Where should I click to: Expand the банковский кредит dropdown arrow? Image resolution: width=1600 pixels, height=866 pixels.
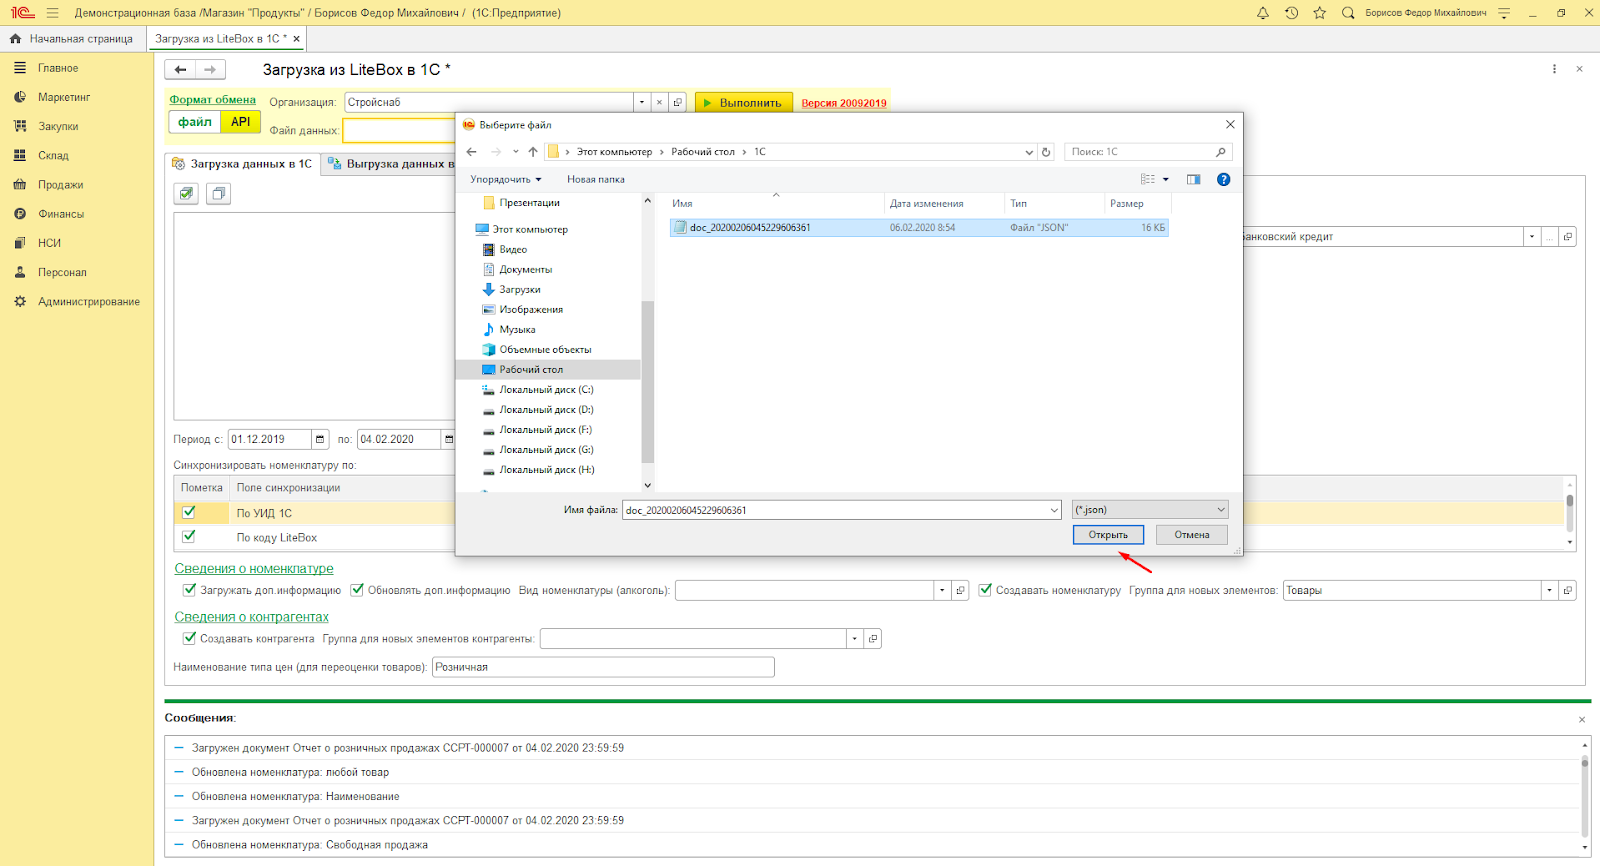pos(1531,237)
